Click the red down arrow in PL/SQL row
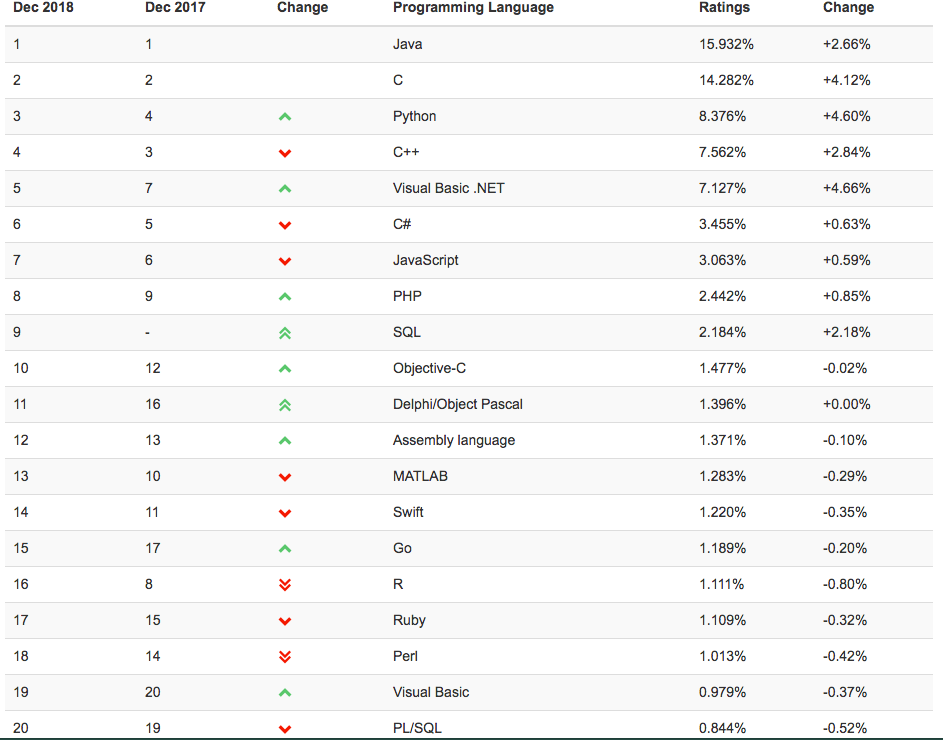This screenshot has height=740, width=943. (285, 729)
